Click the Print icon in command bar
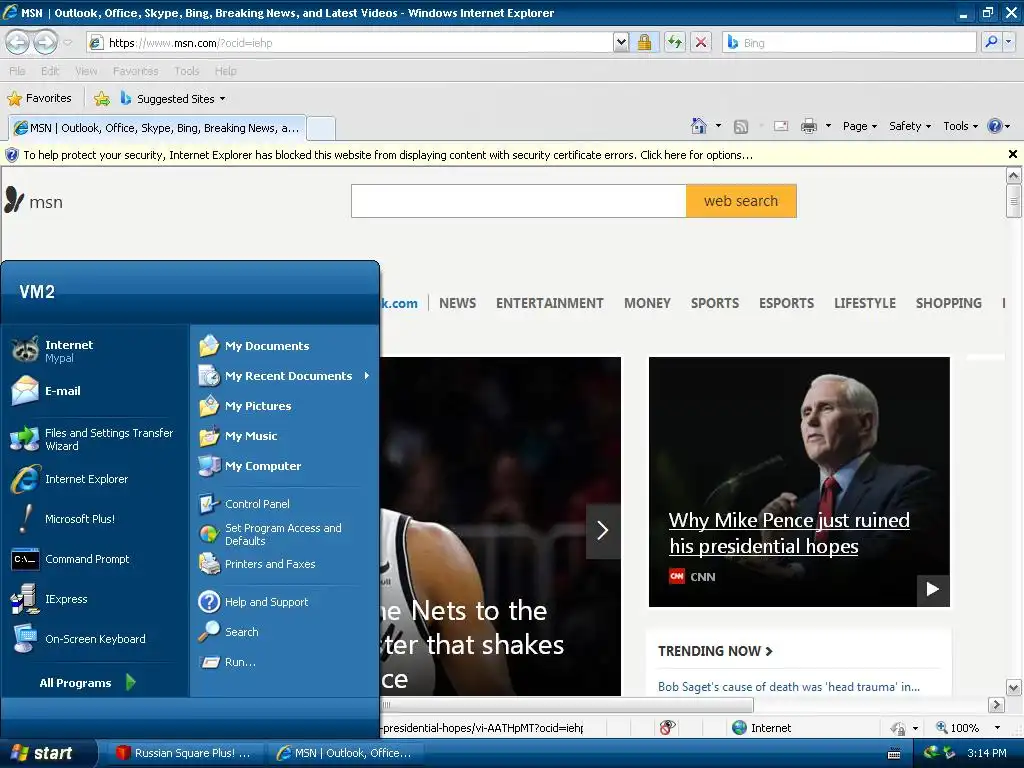Viewport: 1024px width, 768px height. click(x=808, y=126)
